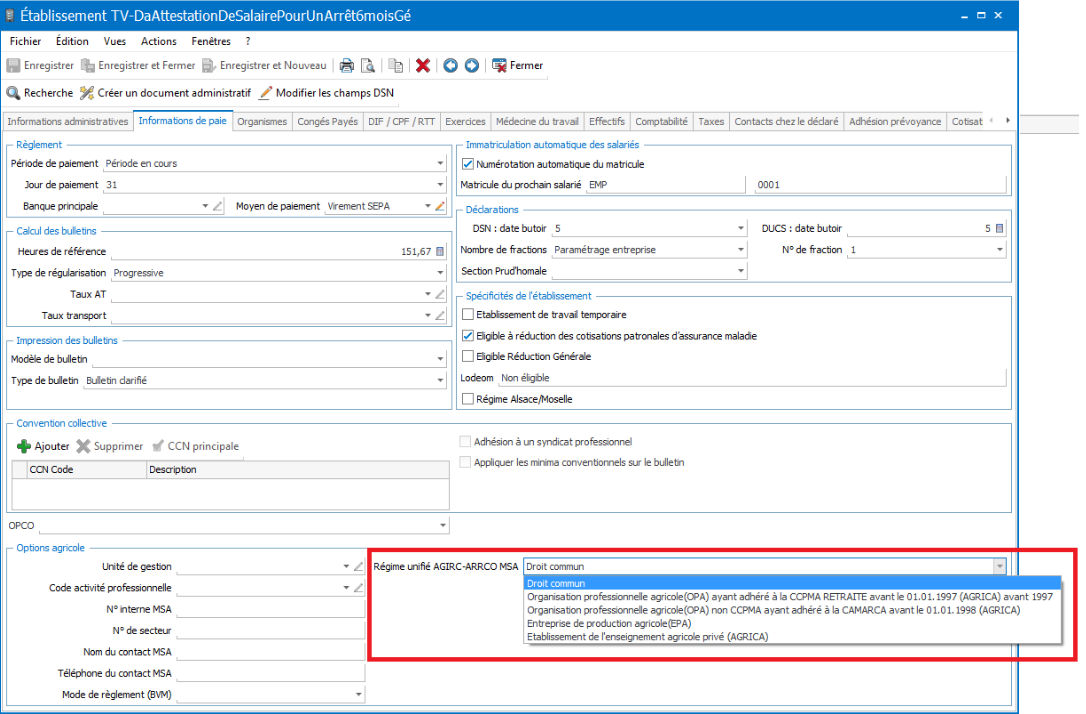Open Section Prud'homale dropdown
Viewport: 1086px width, 714px height.
click(x=740, y=271)
